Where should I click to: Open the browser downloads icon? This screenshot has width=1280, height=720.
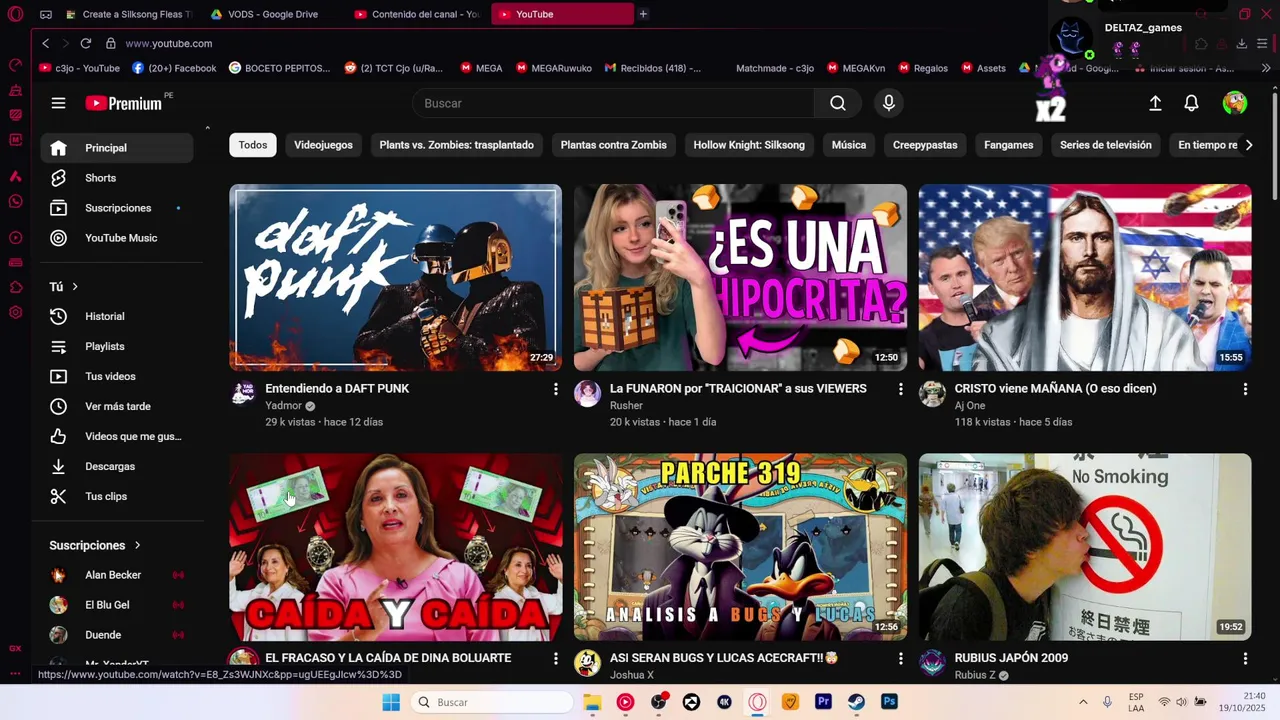pyautogui.click(x=1241, y=43)
